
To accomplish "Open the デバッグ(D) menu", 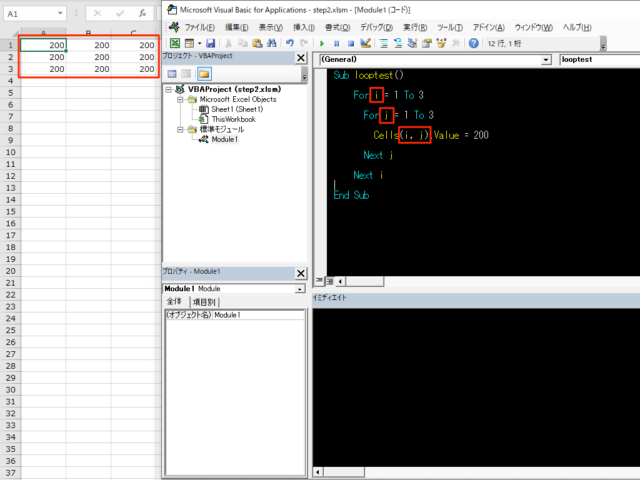I will pyautogui.click(x=375, y=27).
